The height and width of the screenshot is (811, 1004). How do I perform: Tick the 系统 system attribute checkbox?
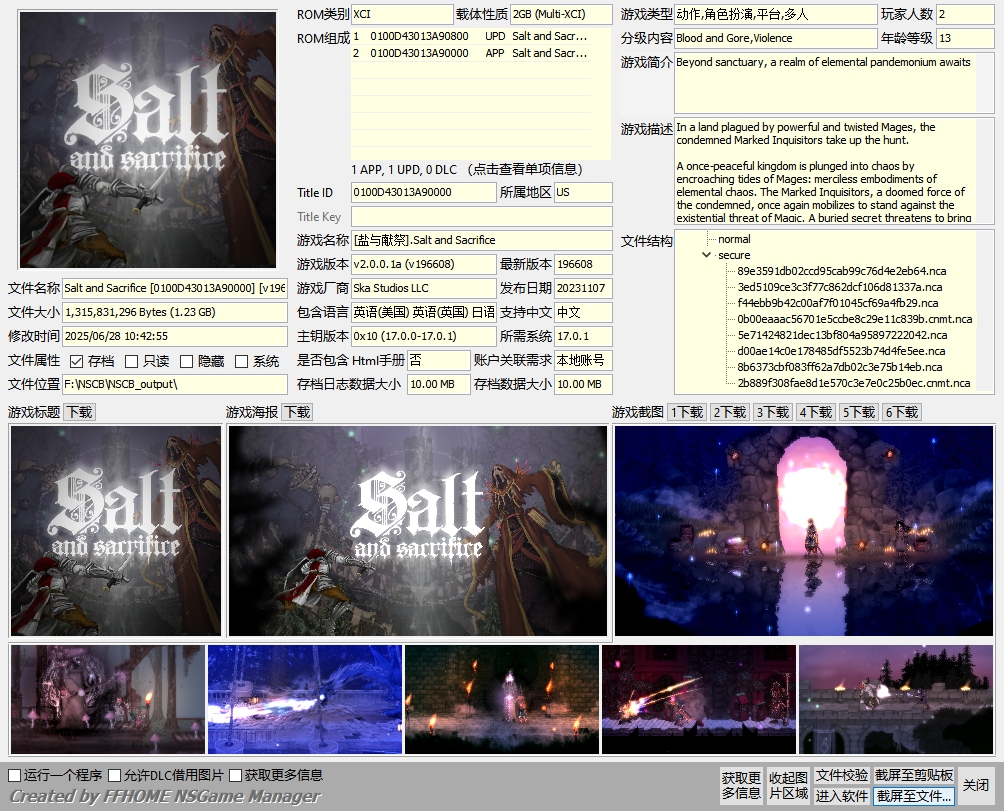point(241,362)
